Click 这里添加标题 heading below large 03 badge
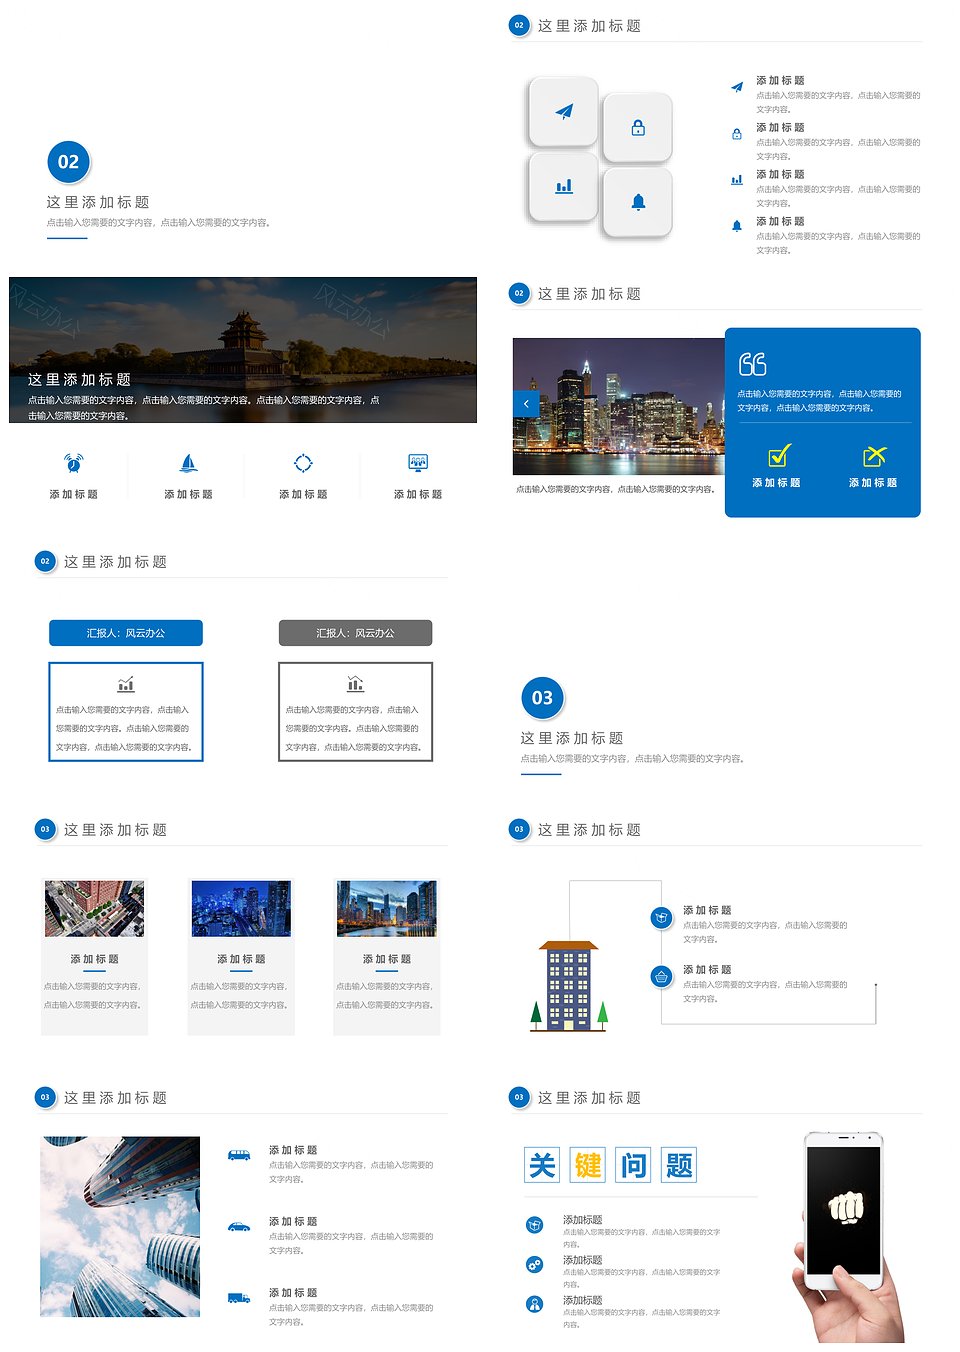960x1352 pixels. (571, 737)
